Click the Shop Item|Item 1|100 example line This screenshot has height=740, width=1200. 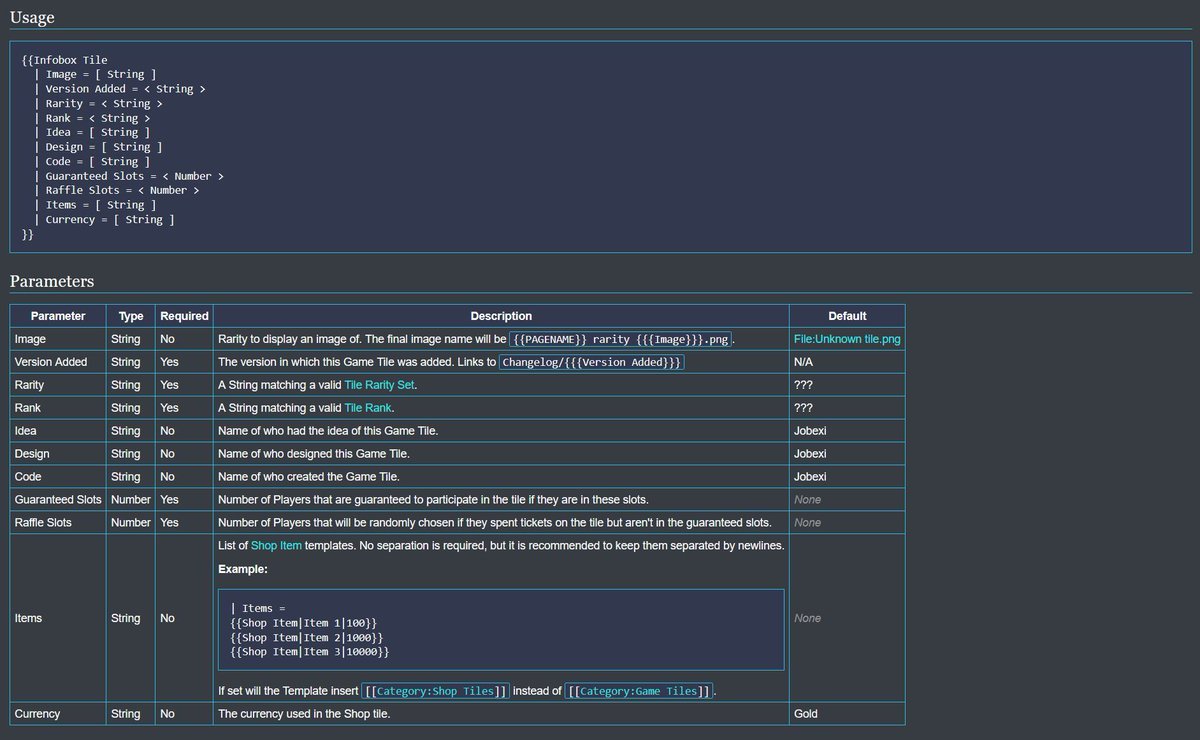303,622
